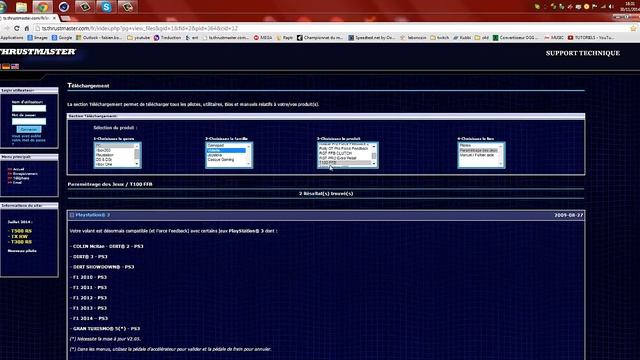The image size is (640, 360).
Task: Open the Images bookmark
Action: (38, 38)
